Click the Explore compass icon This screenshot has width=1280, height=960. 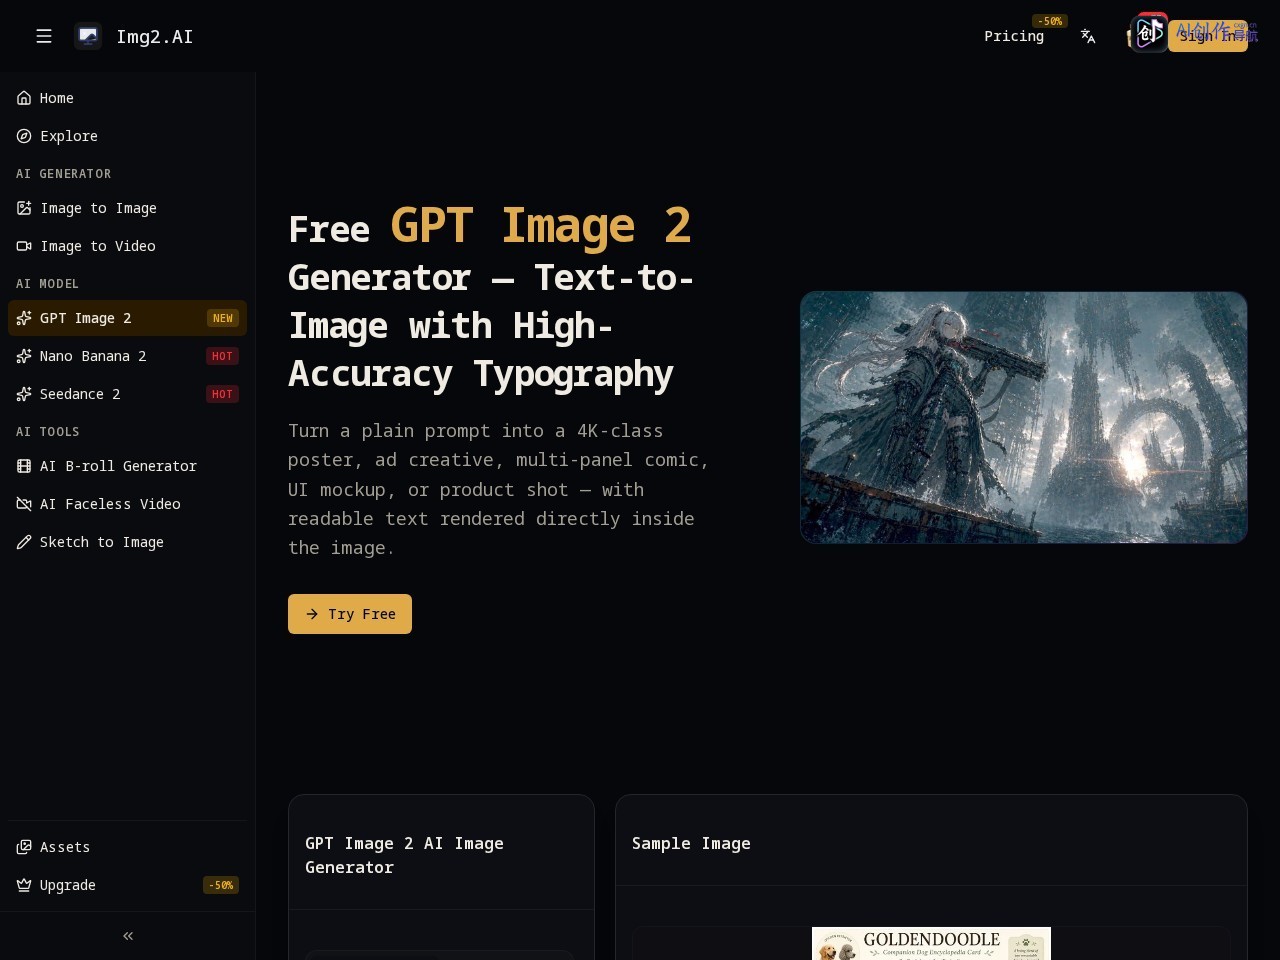[x=24, y=136]
